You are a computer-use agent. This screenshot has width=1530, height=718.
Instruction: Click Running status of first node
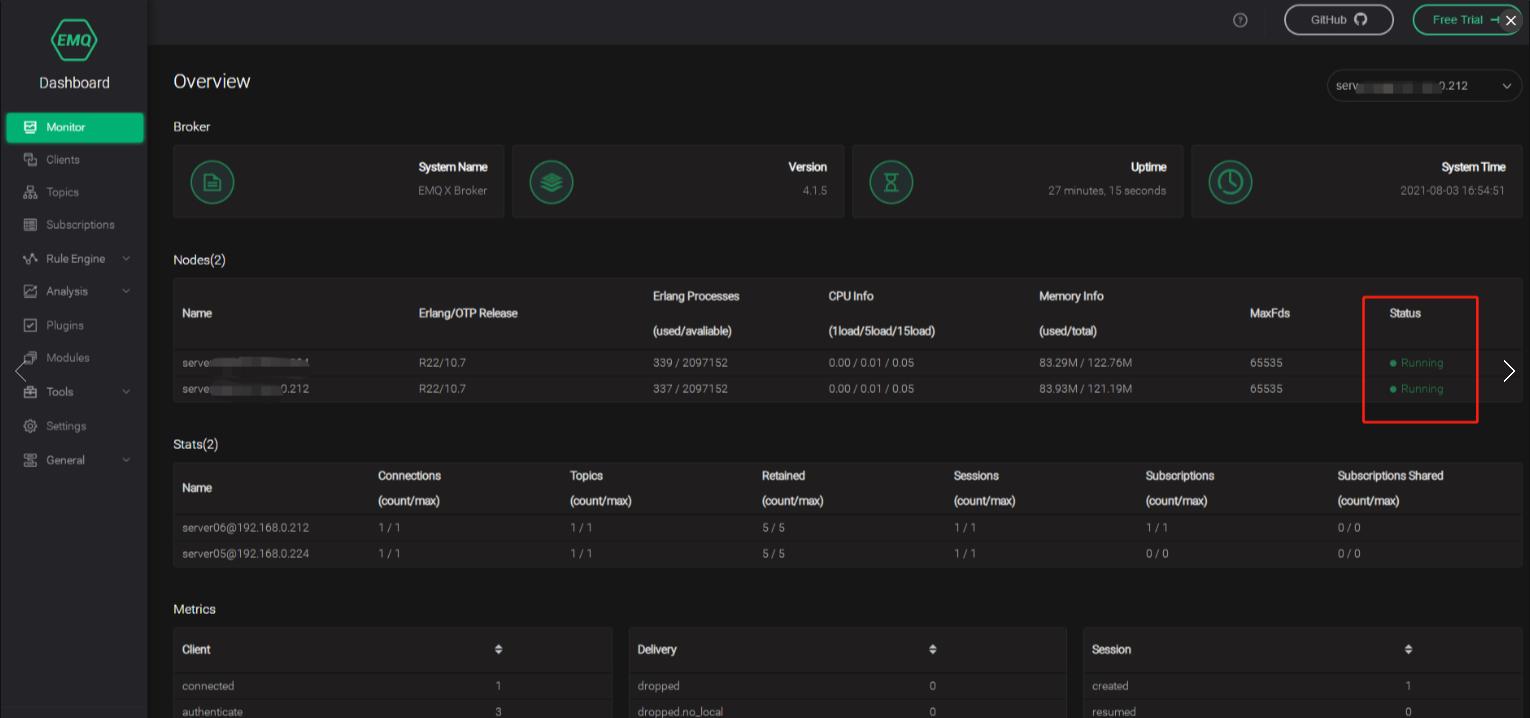point(1417,363)
